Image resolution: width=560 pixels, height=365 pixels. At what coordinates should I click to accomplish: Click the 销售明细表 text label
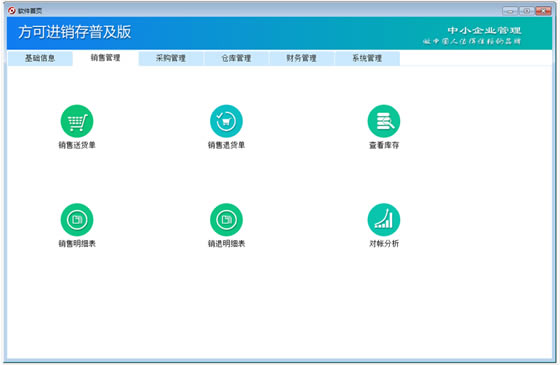coord(77,244)
